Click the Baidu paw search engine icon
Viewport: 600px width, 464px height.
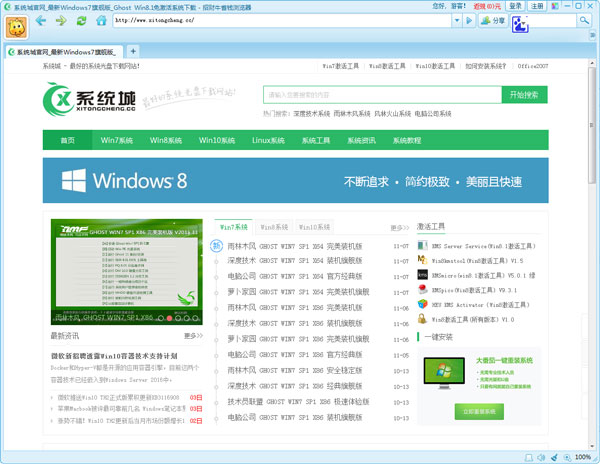pos(520,24)
